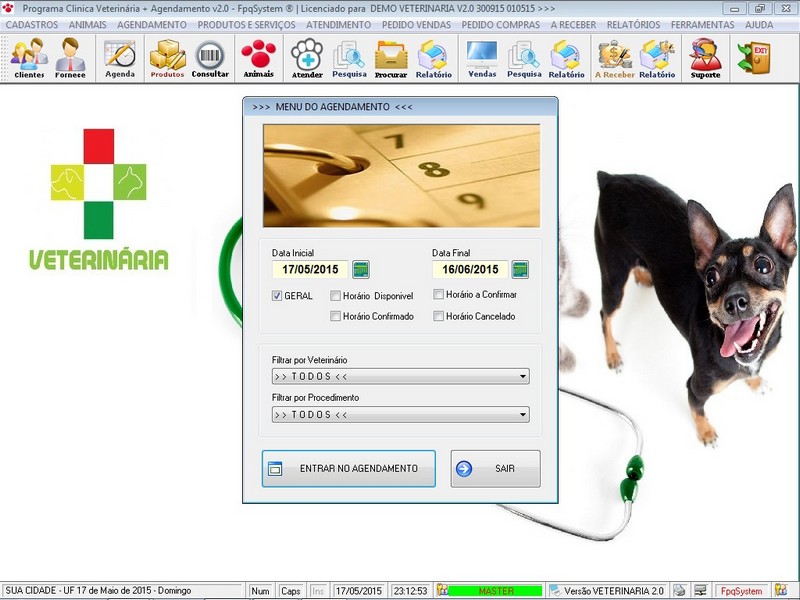800x600 pixels.
Task: Enable the Horário Cancelado checkbox
Action: point(438,316)
